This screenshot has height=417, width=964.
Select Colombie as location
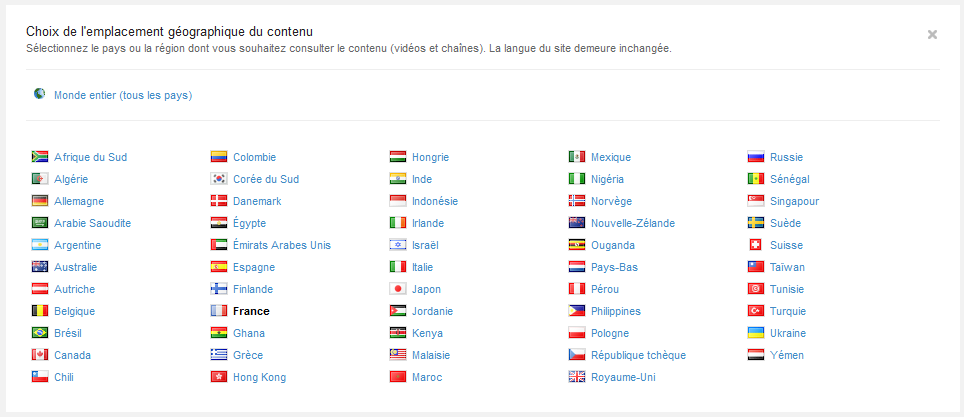(255, 157)
